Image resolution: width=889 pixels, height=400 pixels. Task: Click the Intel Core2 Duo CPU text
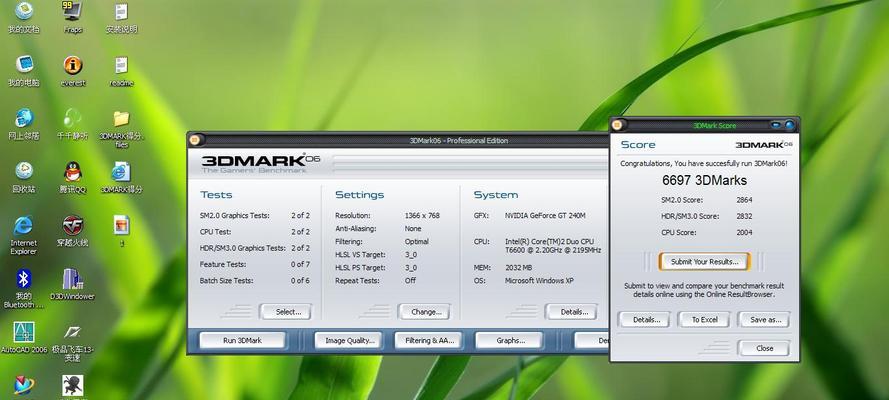point(553,246)
